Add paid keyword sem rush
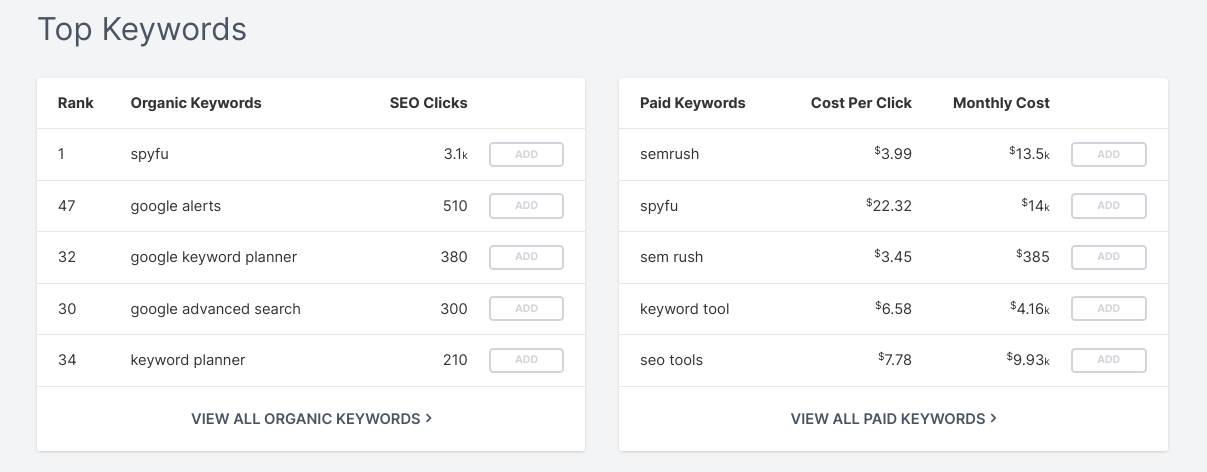The height and width of the screenshot is (472, 1207). [1109, 257]
